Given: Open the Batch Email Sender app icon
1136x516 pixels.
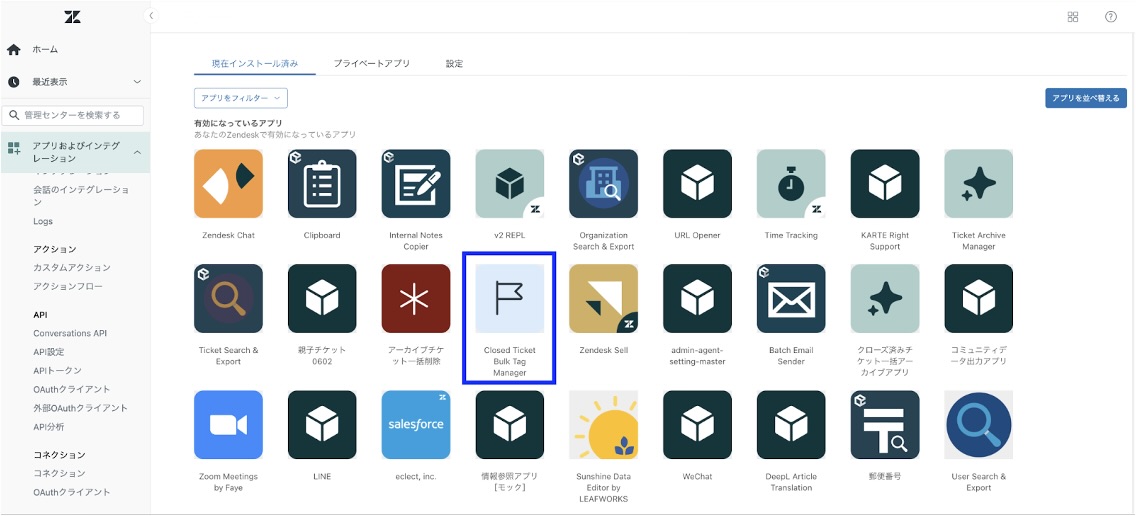Looking at the screenshot, I should (791, 299).
